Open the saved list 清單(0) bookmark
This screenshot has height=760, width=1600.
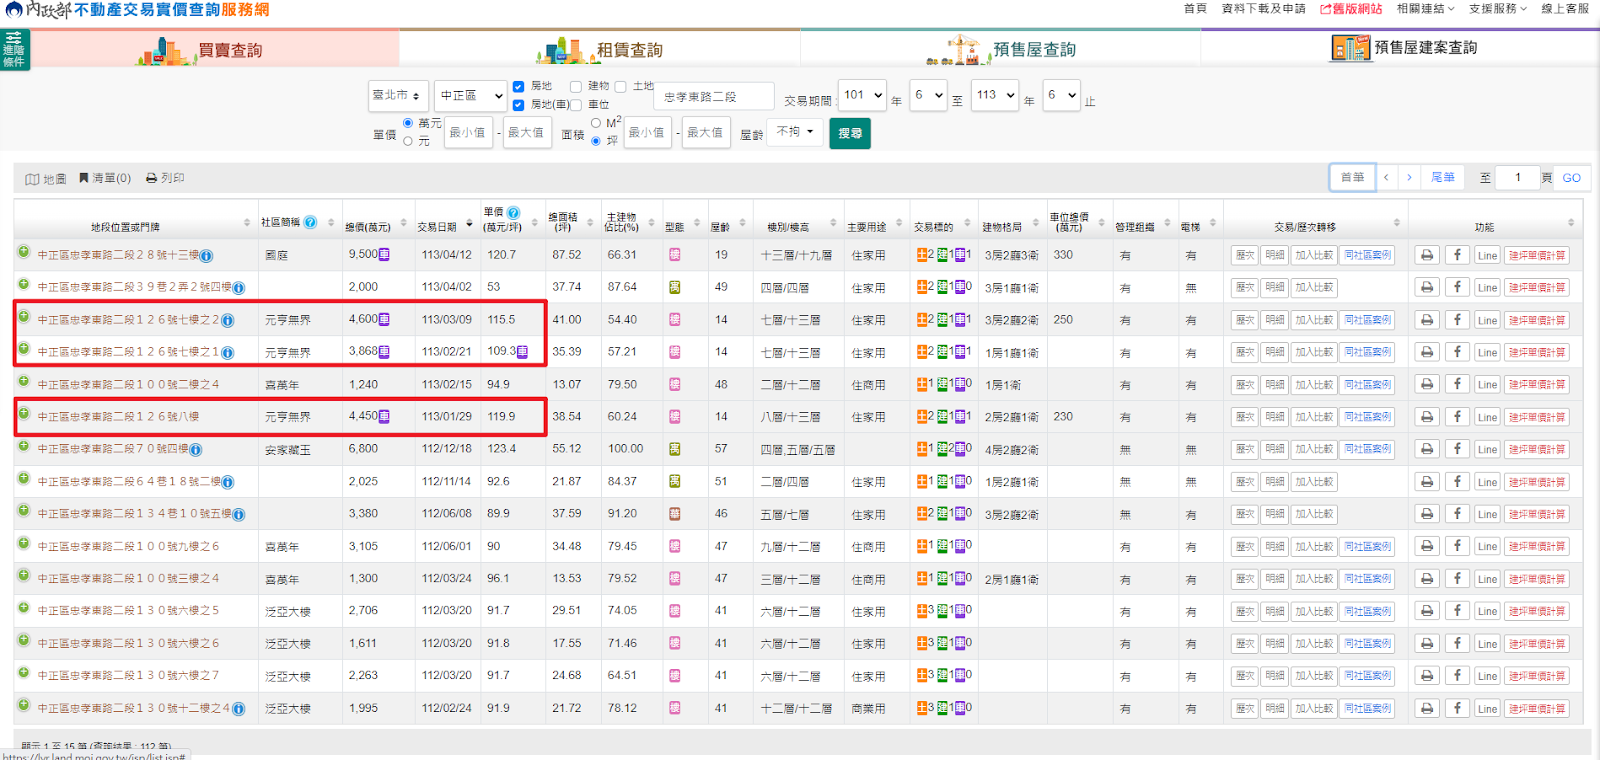click(x=105, y=178)
